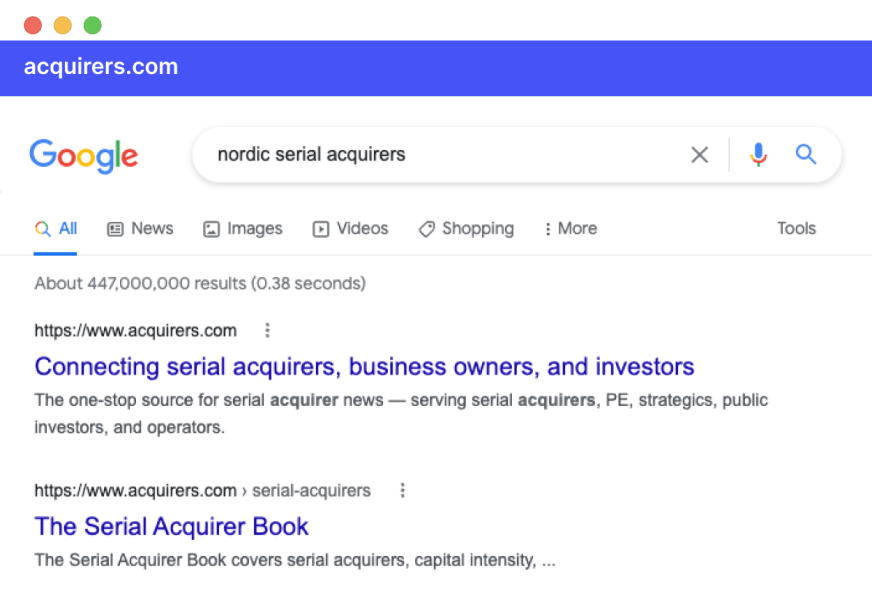
Task: Click the yellow minimize window dot
Action: (x=63, y=25)
